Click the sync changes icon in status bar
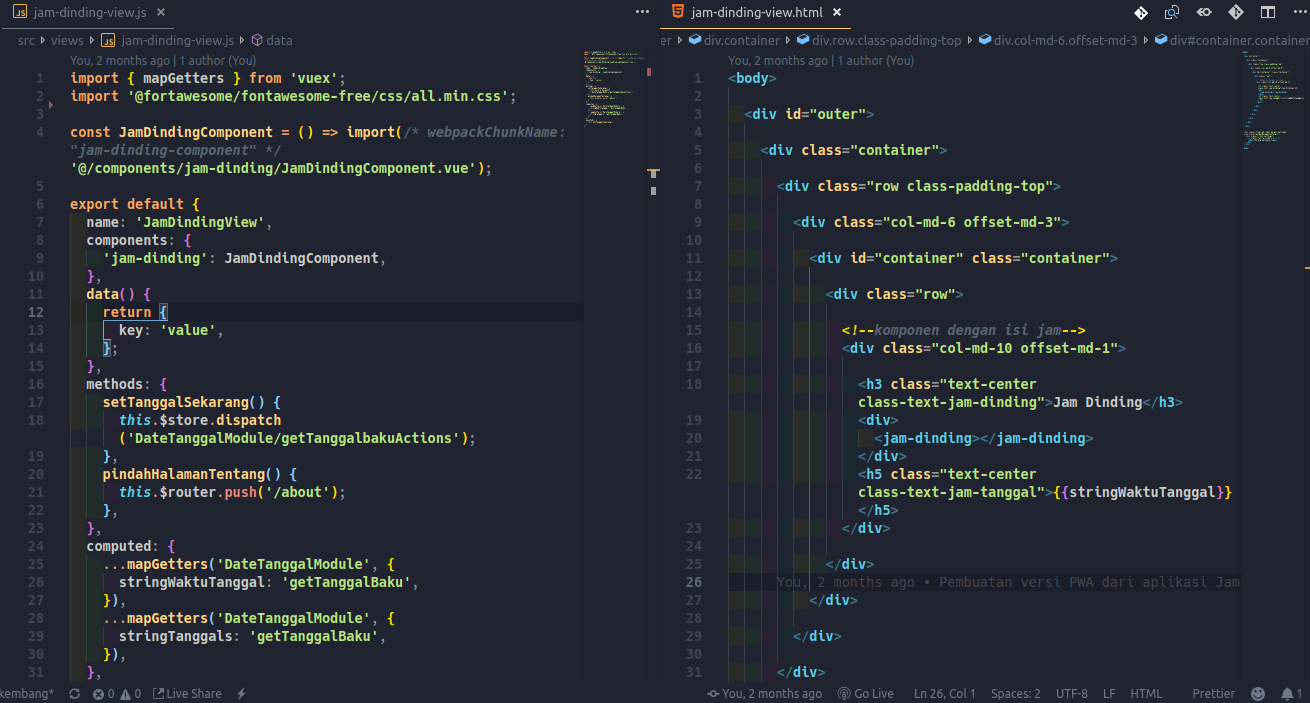The image size is (1310, 703). pyautogui.click(x=75, y=693)
